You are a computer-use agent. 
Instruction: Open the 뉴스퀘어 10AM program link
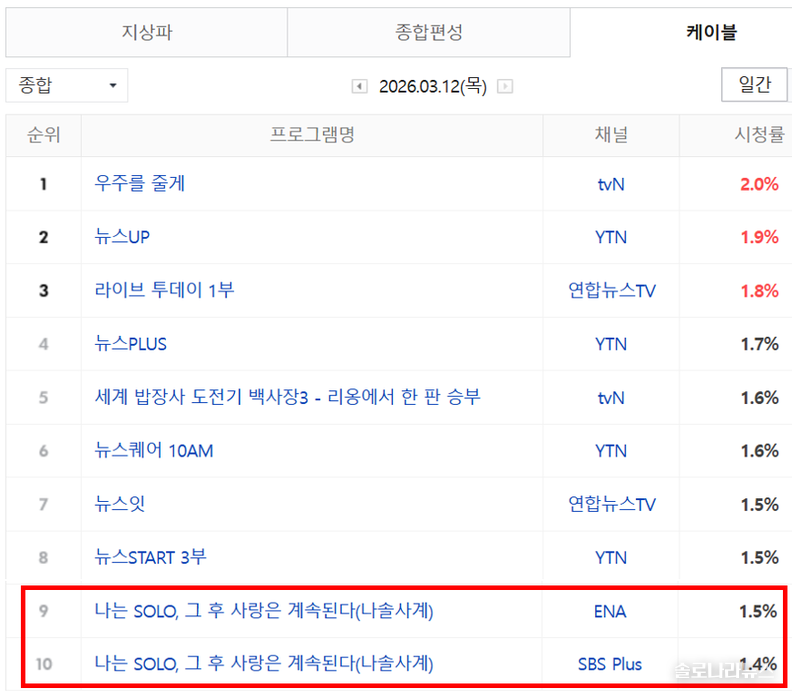[154, 451]
